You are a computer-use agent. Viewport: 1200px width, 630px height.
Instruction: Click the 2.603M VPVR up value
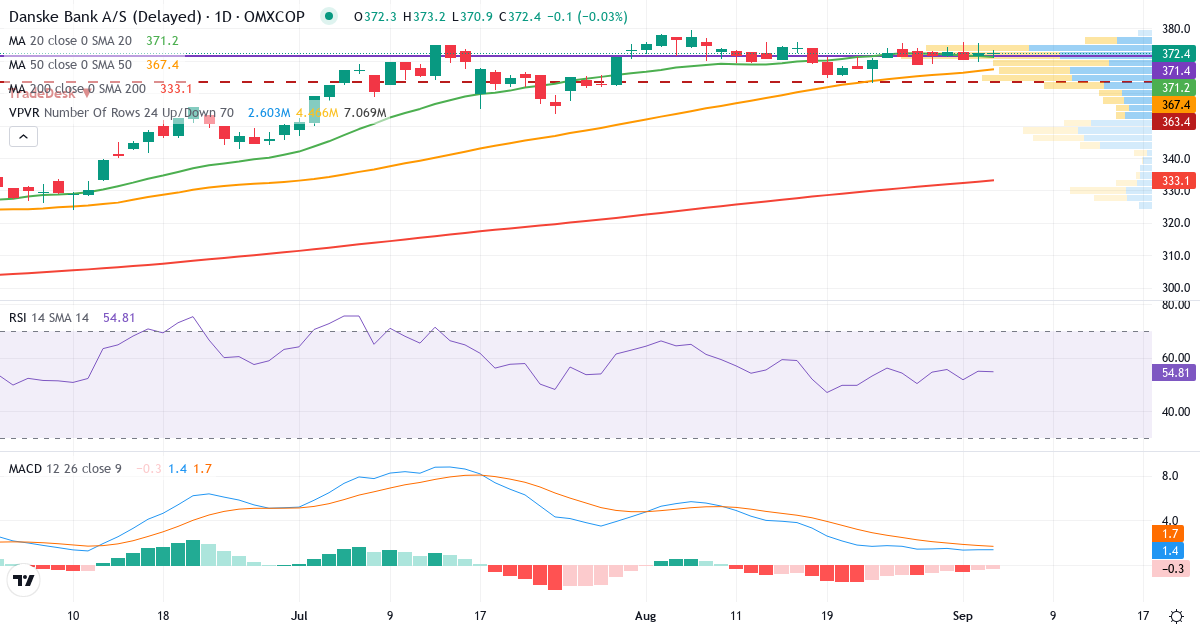coord(269,113)
